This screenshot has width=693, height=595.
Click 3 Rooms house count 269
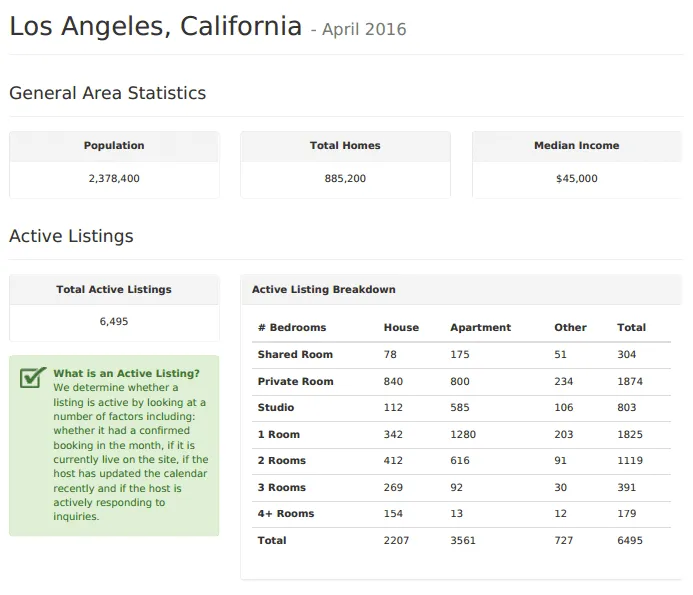coord(393,488)
